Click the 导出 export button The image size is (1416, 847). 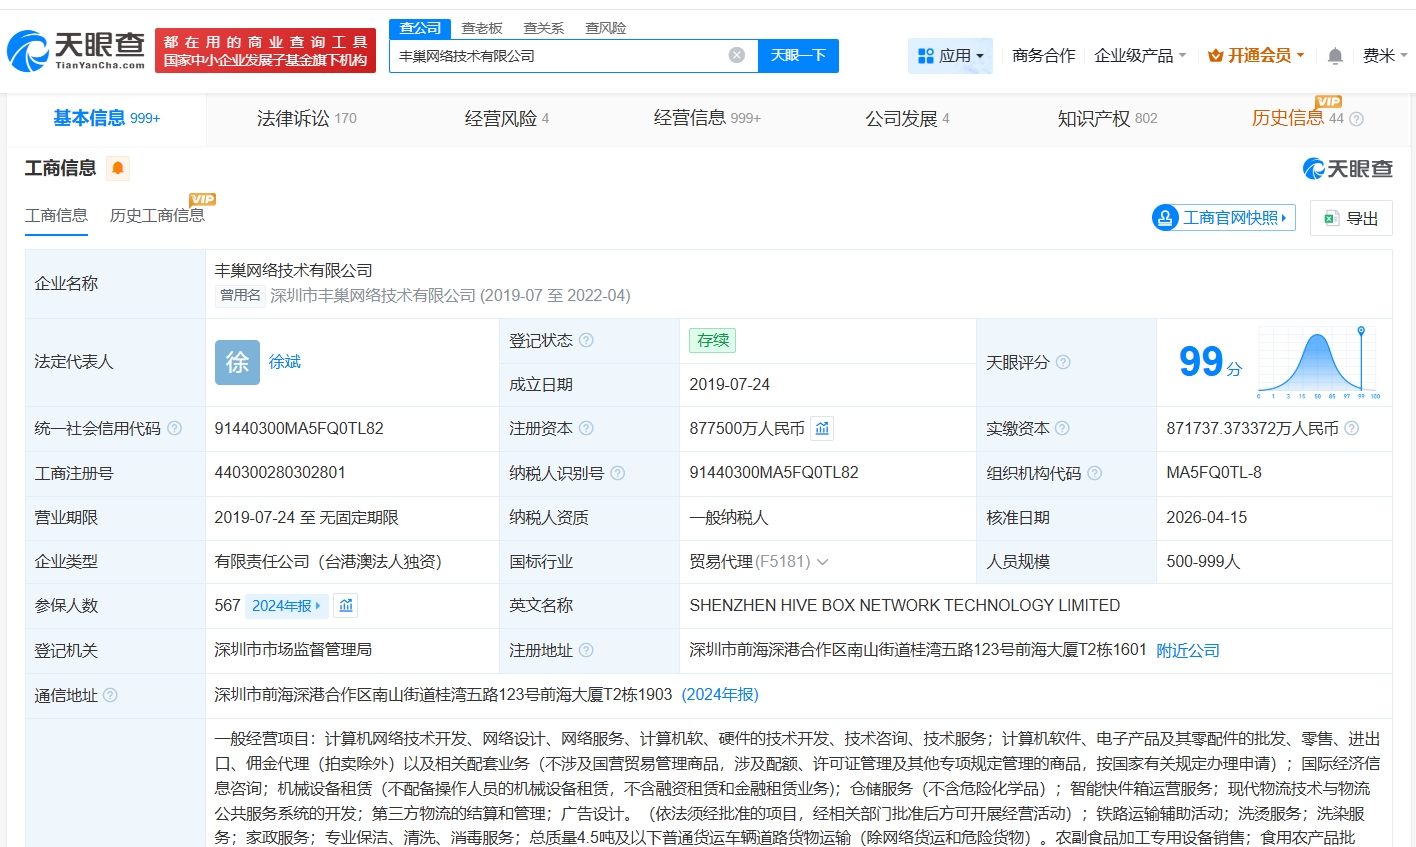click(1351, 218)
